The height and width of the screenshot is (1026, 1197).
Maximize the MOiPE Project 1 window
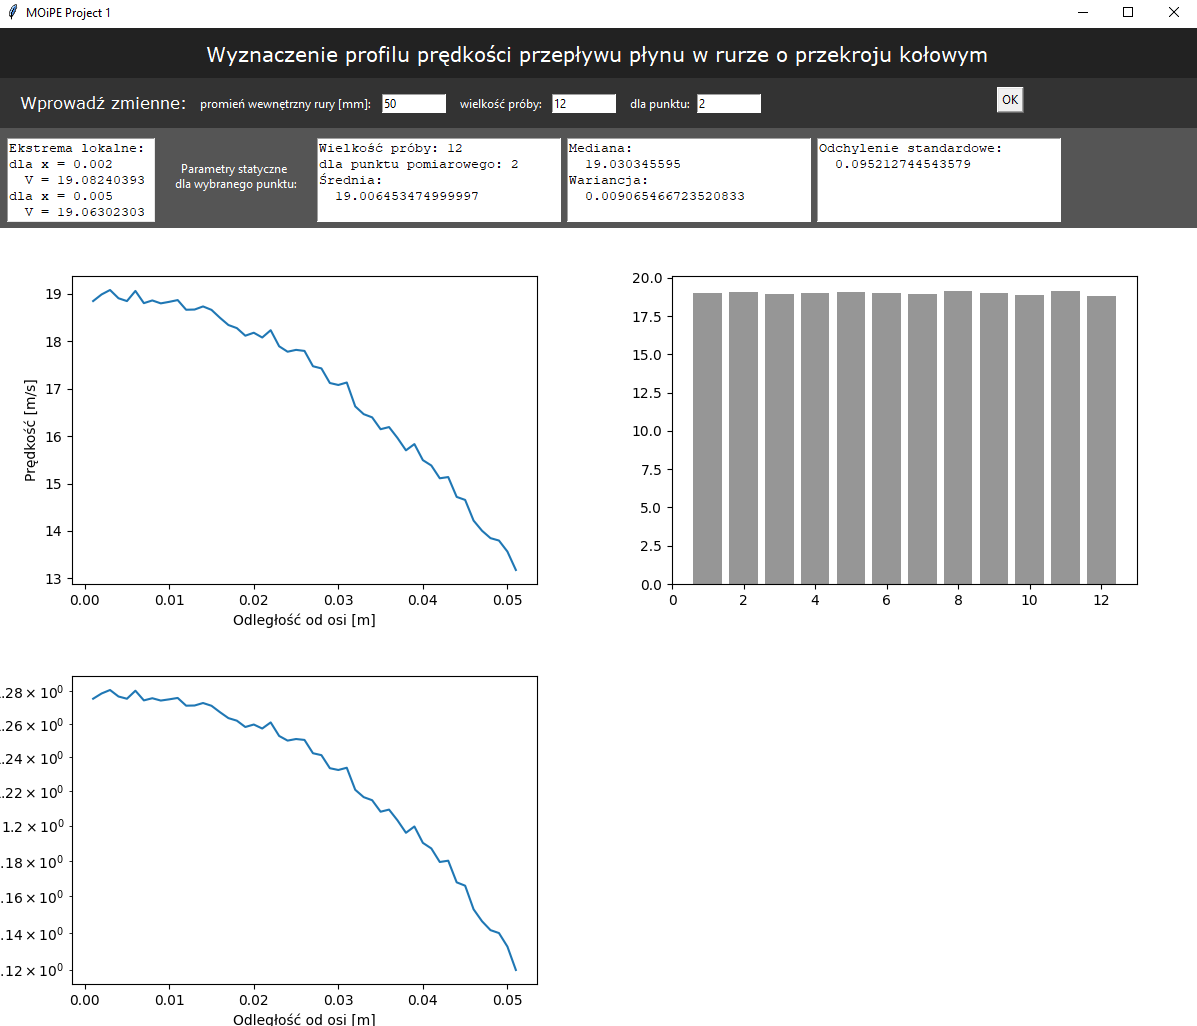click(1128, 12)
